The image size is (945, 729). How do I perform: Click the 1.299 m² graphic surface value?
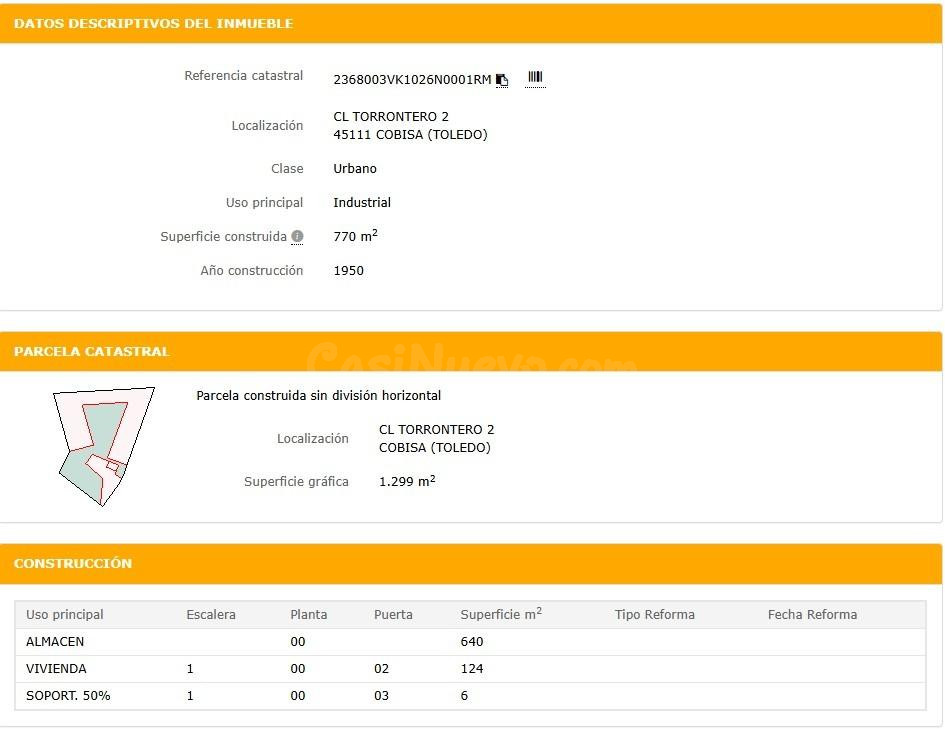407,481
